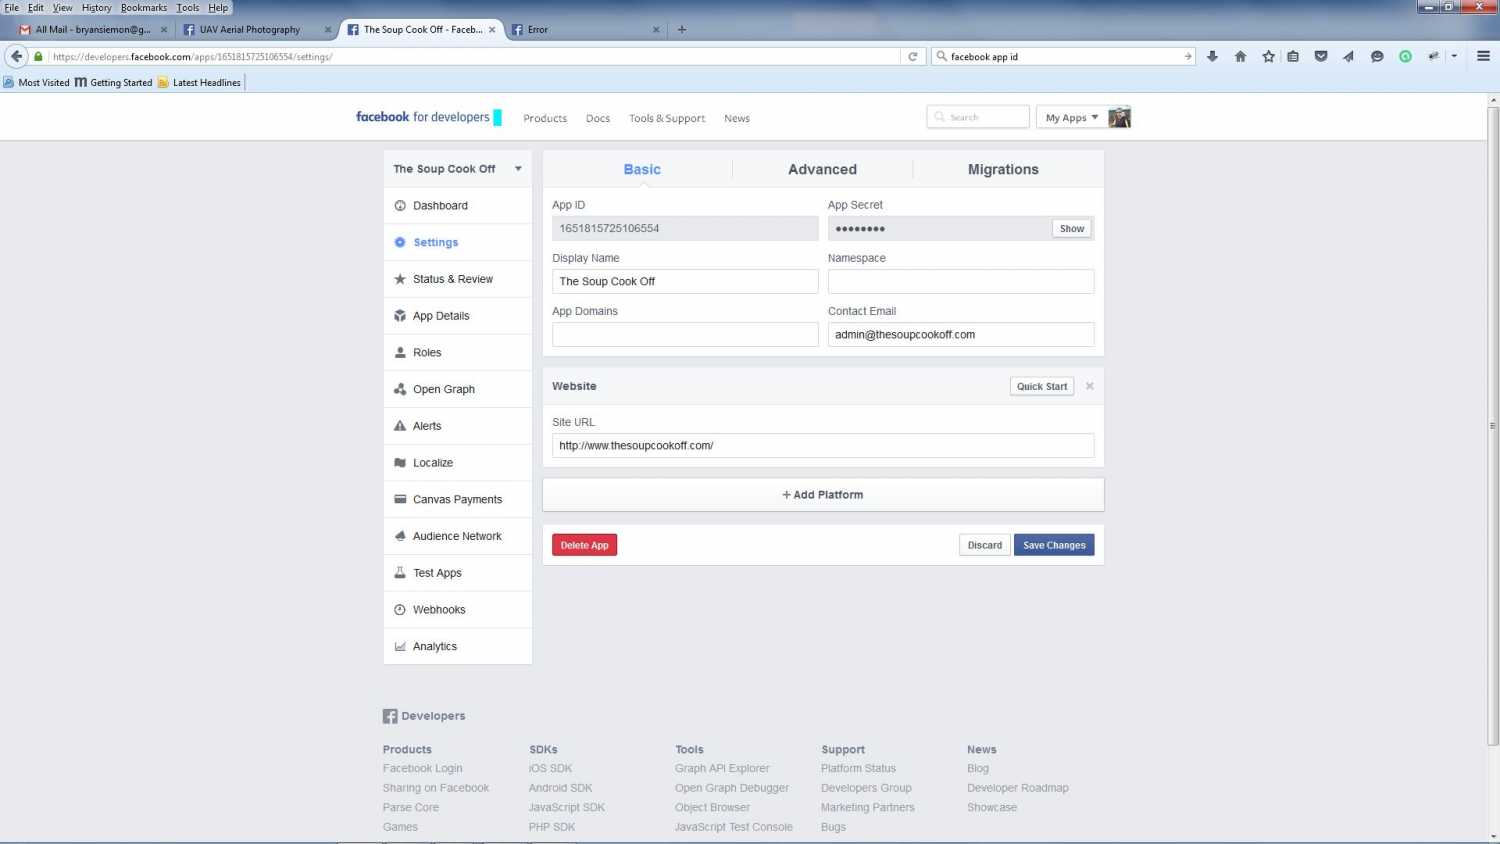Click into the Contact Email field

[x=961, y=334]
